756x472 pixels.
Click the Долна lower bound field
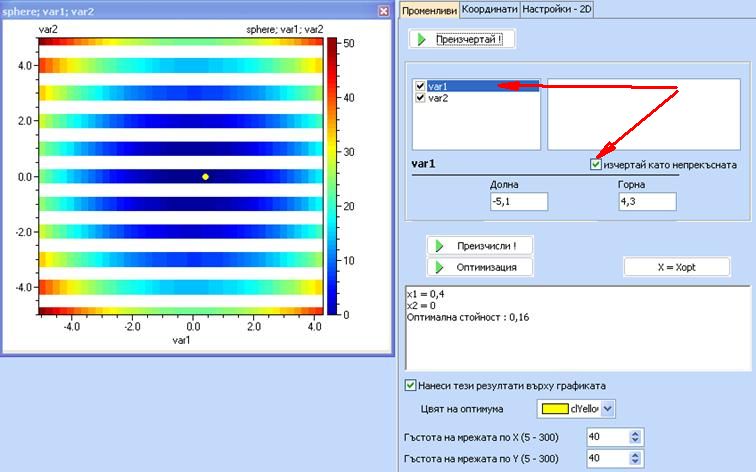tap(518, 202)
